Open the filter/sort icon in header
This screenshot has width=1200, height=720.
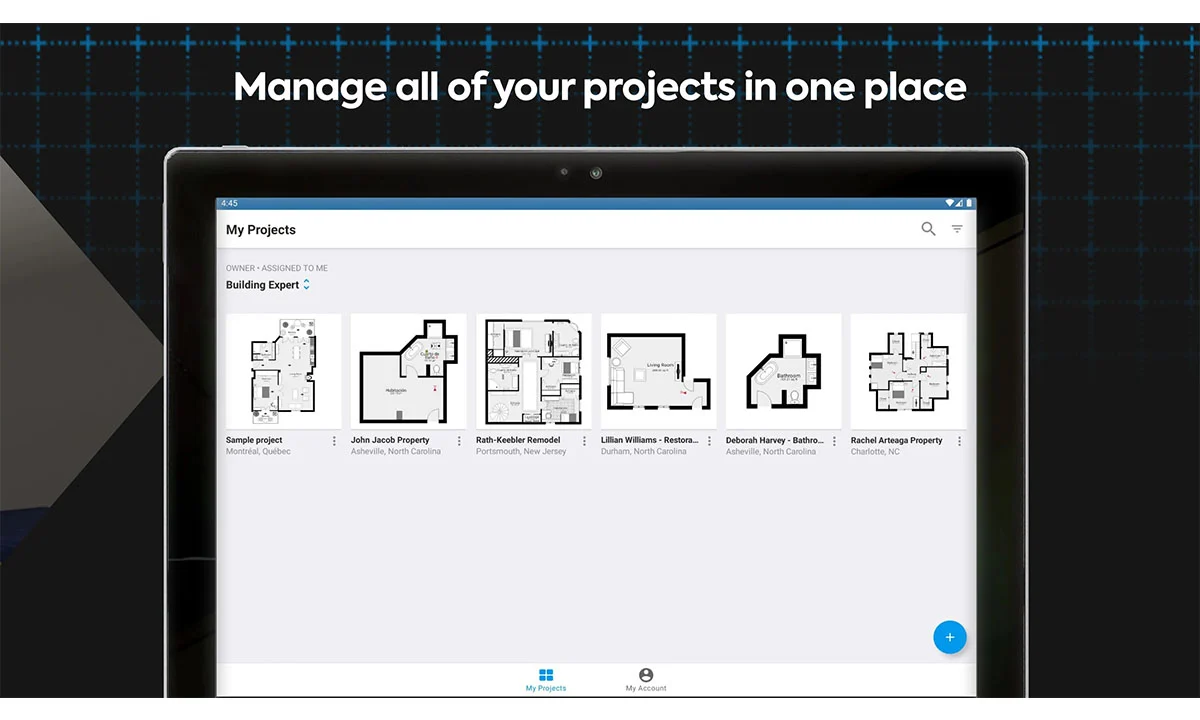(957, 229)
